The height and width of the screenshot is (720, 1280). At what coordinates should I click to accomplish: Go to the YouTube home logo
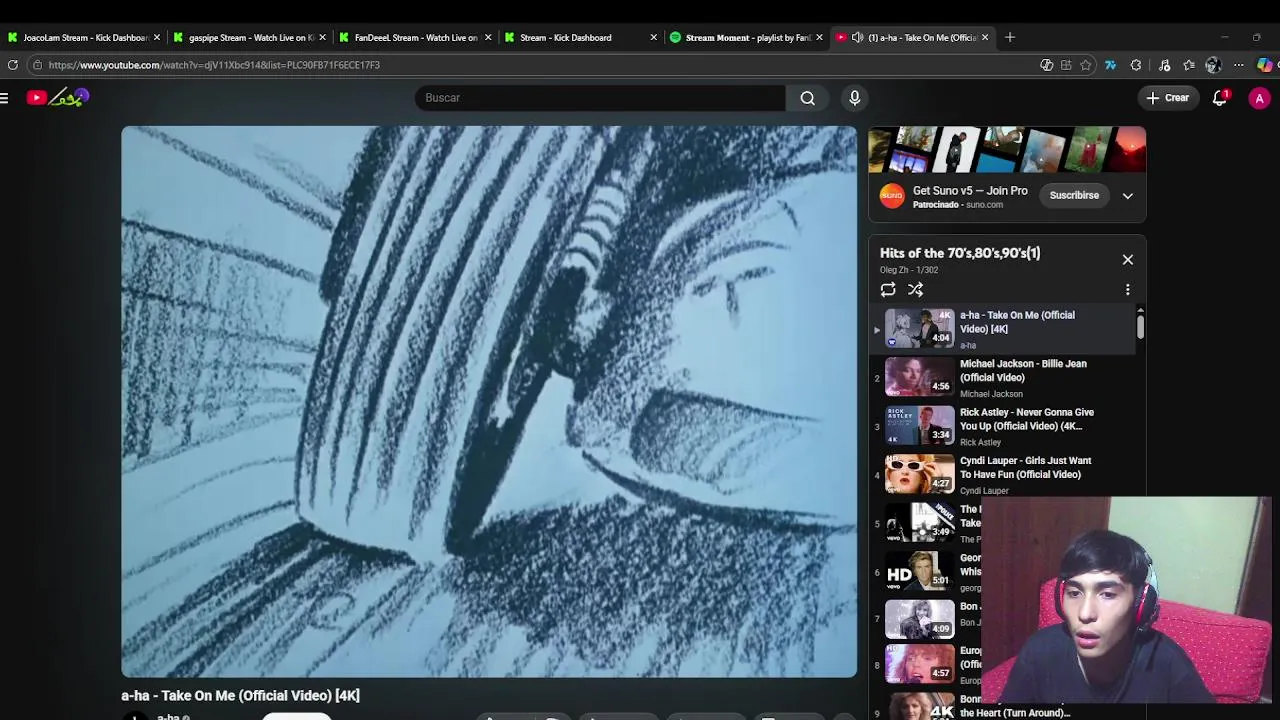58,97
